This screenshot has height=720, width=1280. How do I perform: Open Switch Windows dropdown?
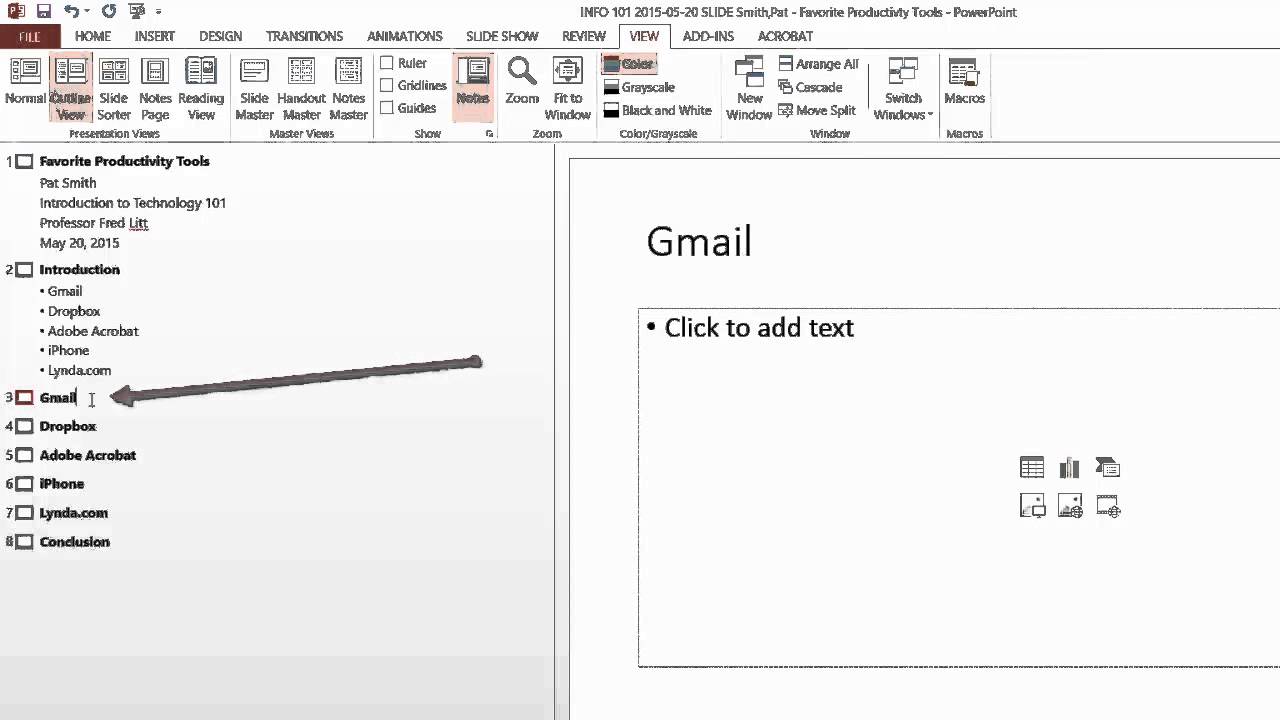click(x=903, y=88)
